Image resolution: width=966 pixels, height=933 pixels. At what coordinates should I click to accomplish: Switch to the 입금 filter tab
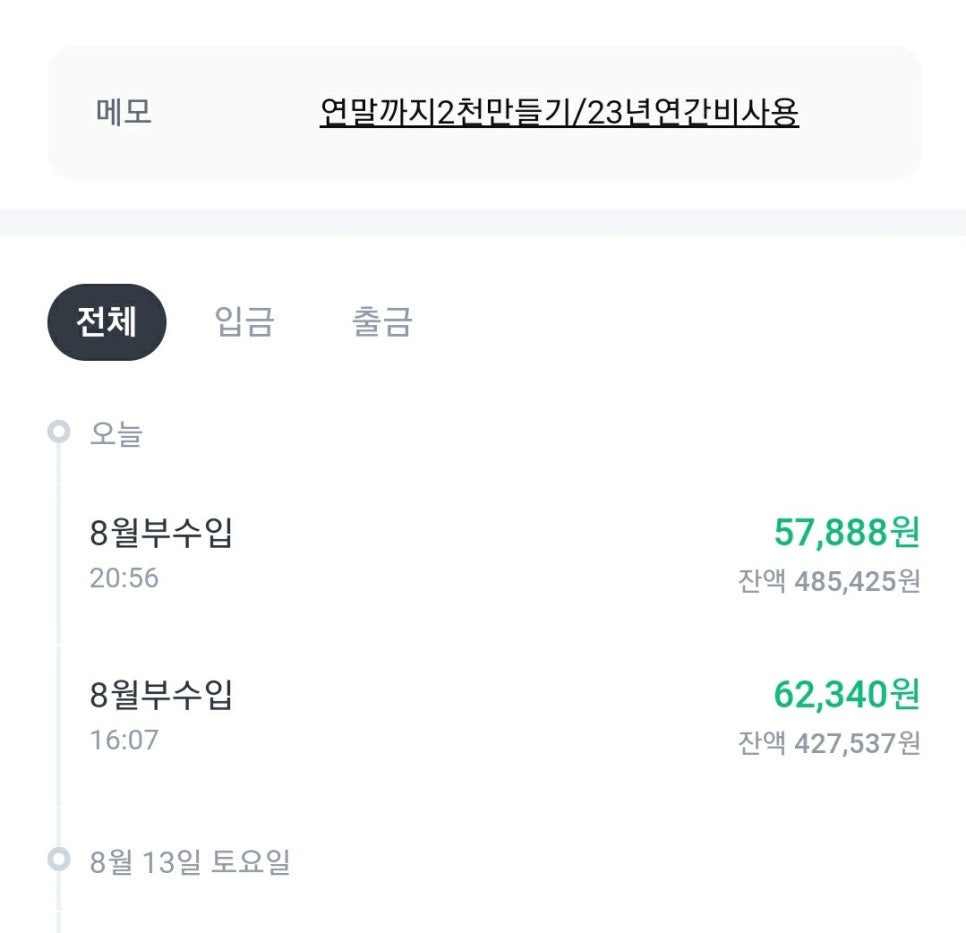click(x=243, y=322)
